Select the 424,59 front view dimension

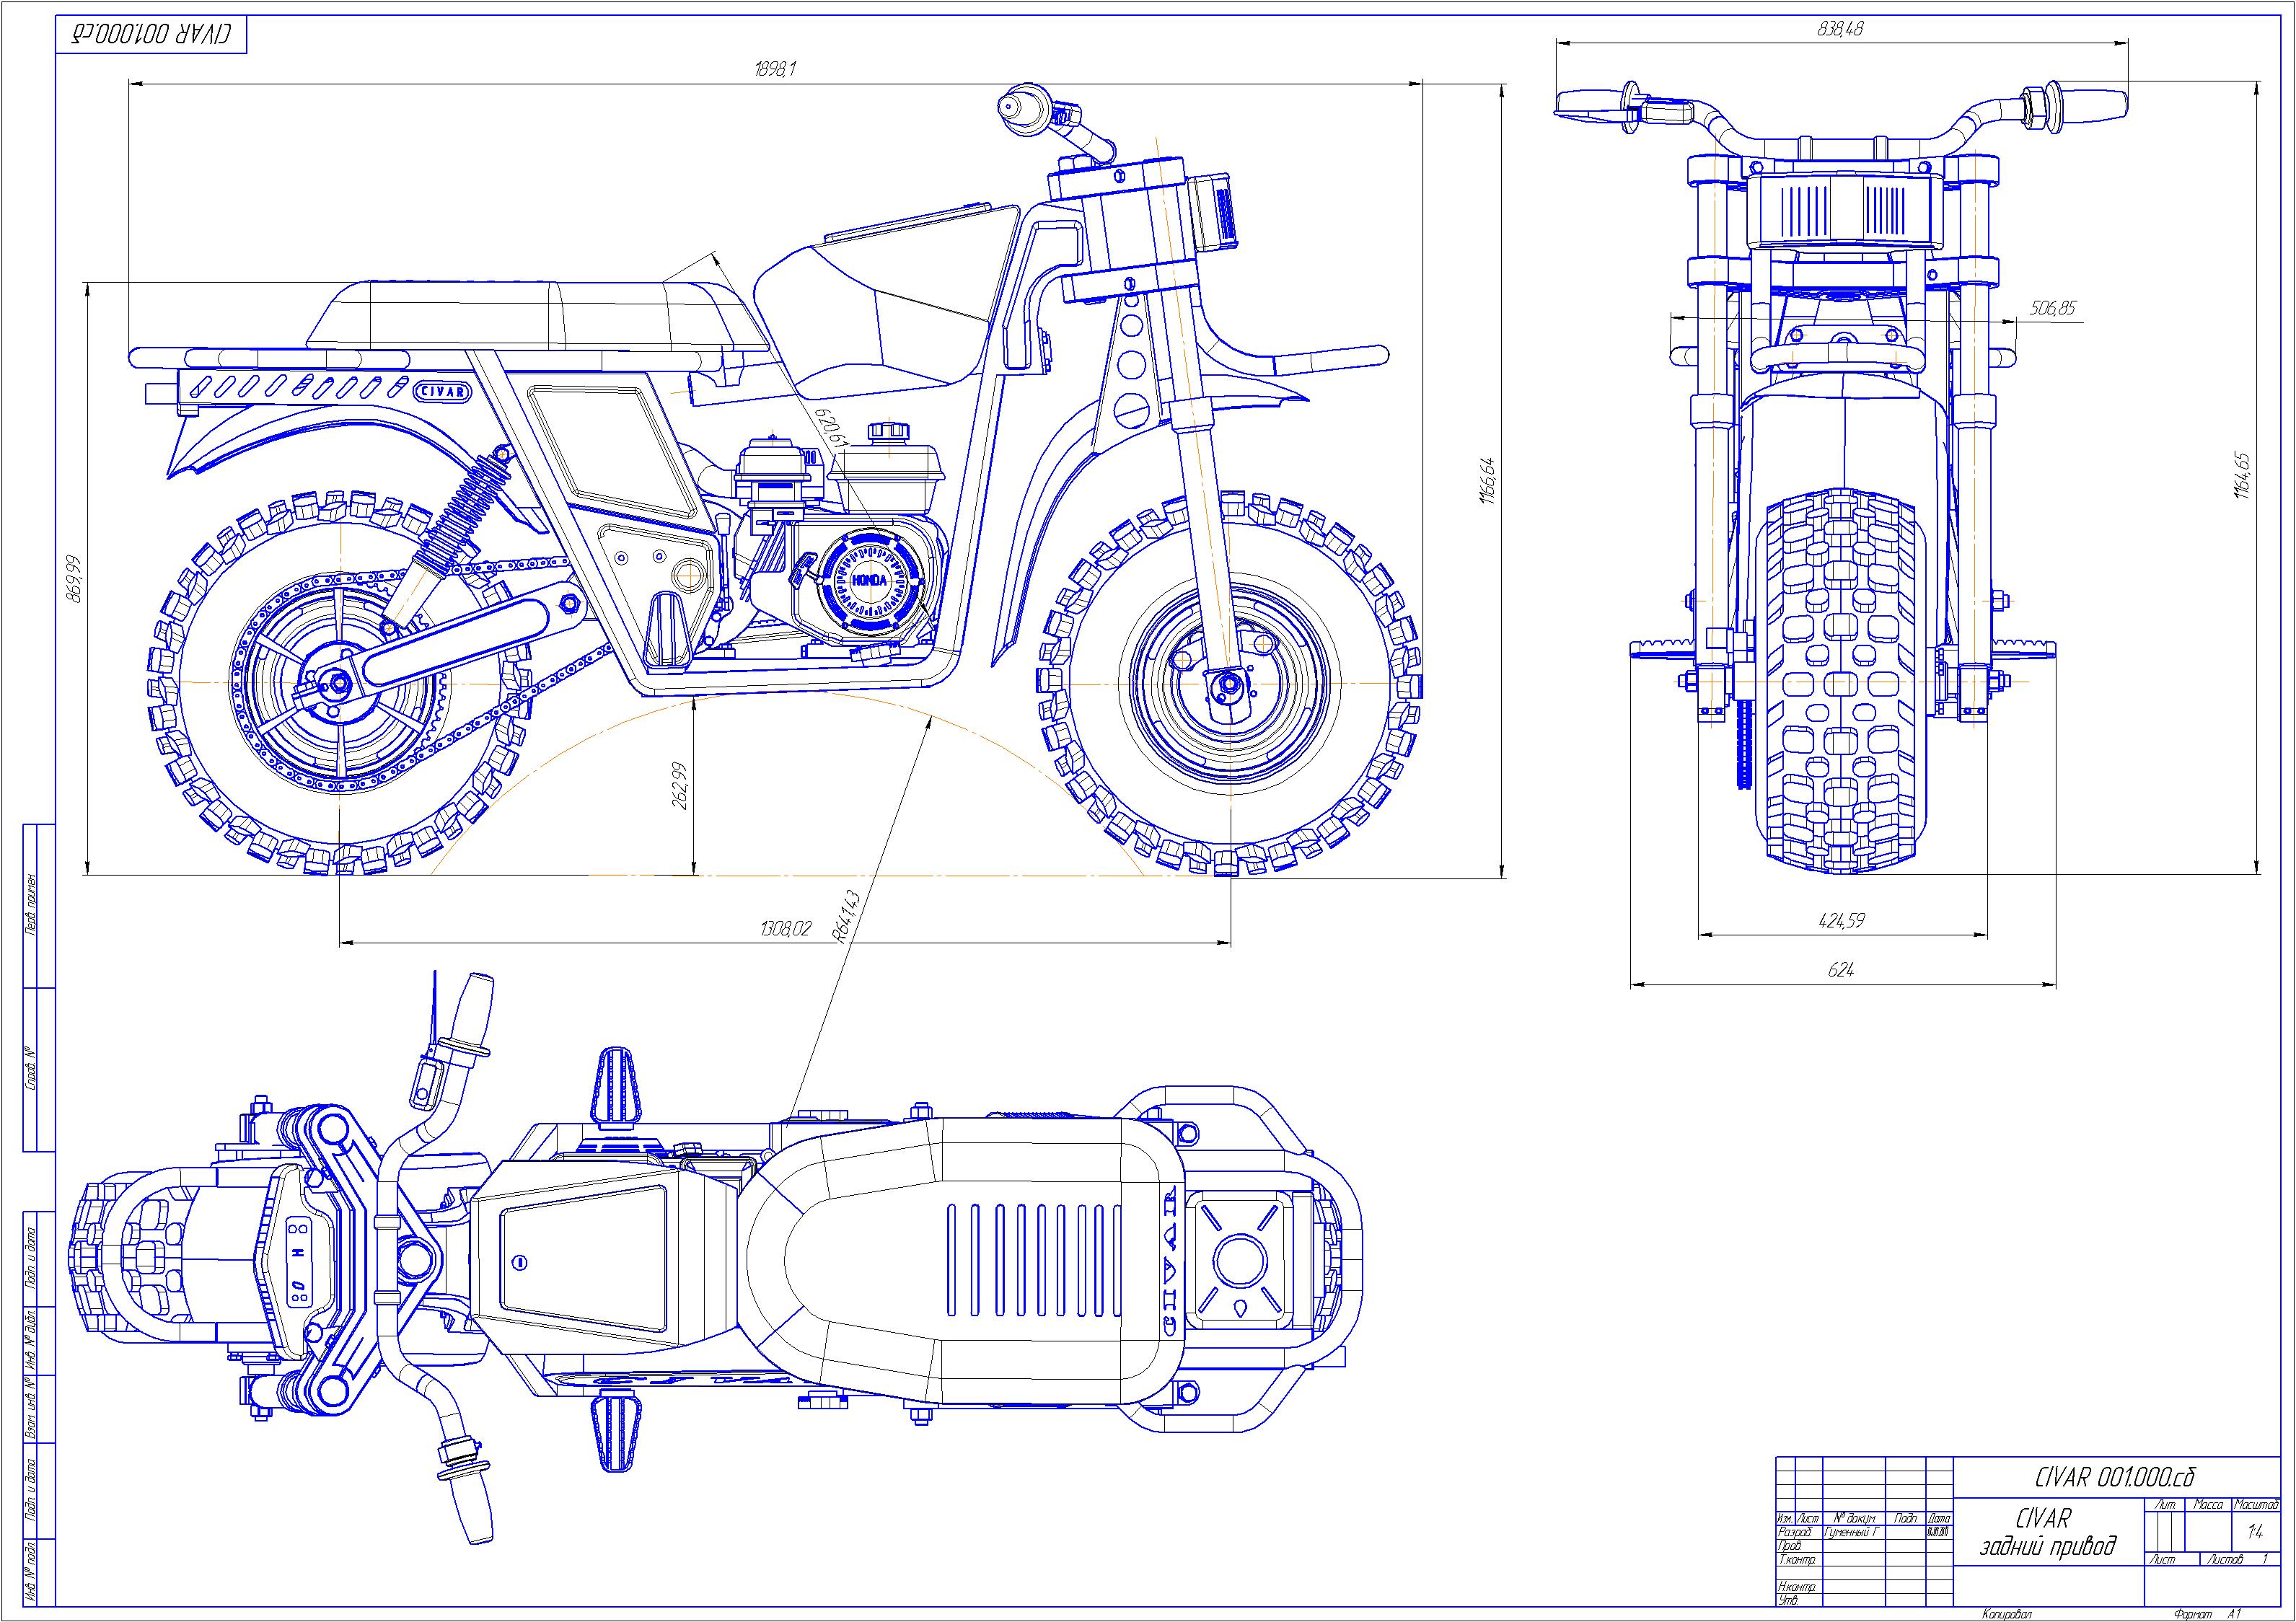point(1841,921)
